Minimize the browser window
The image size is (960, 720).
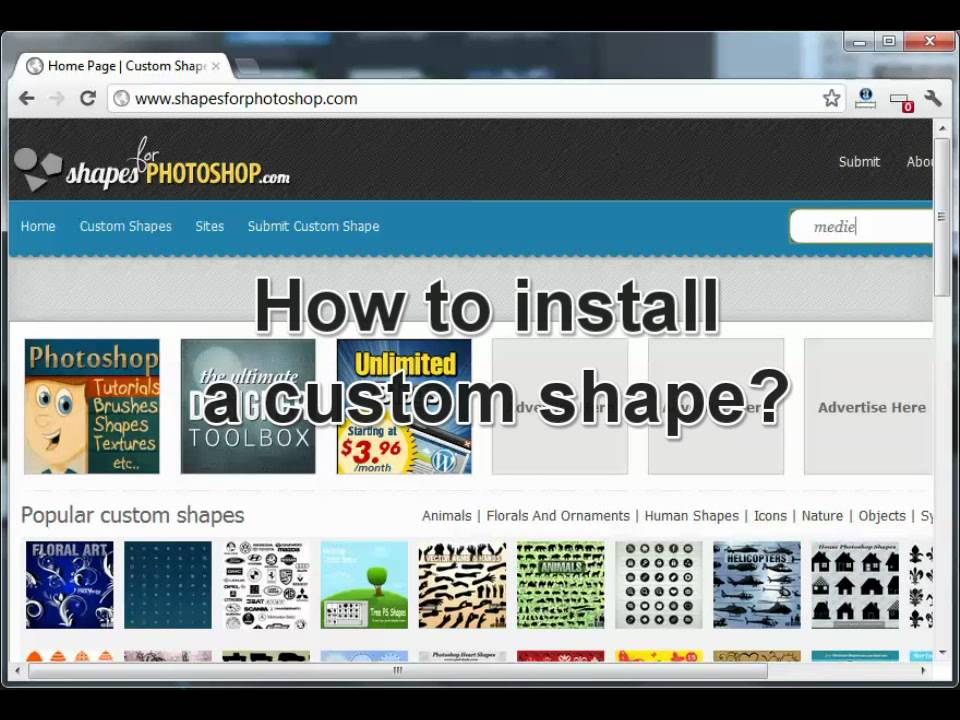point(860,42)
